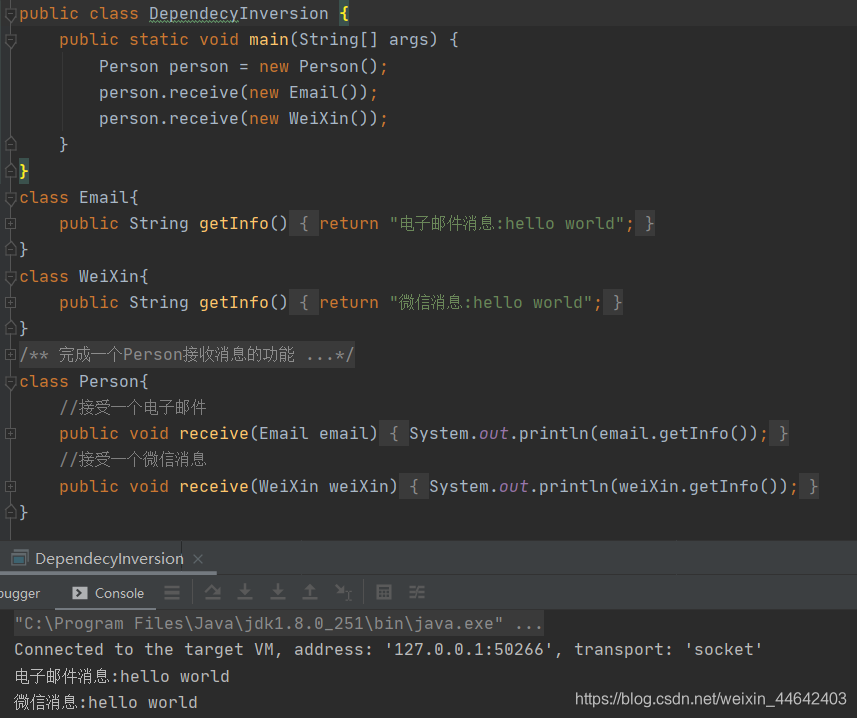Screen dimensions: 857x718
Task: Click the DependecyInversion class name in code
Action: 239,14
